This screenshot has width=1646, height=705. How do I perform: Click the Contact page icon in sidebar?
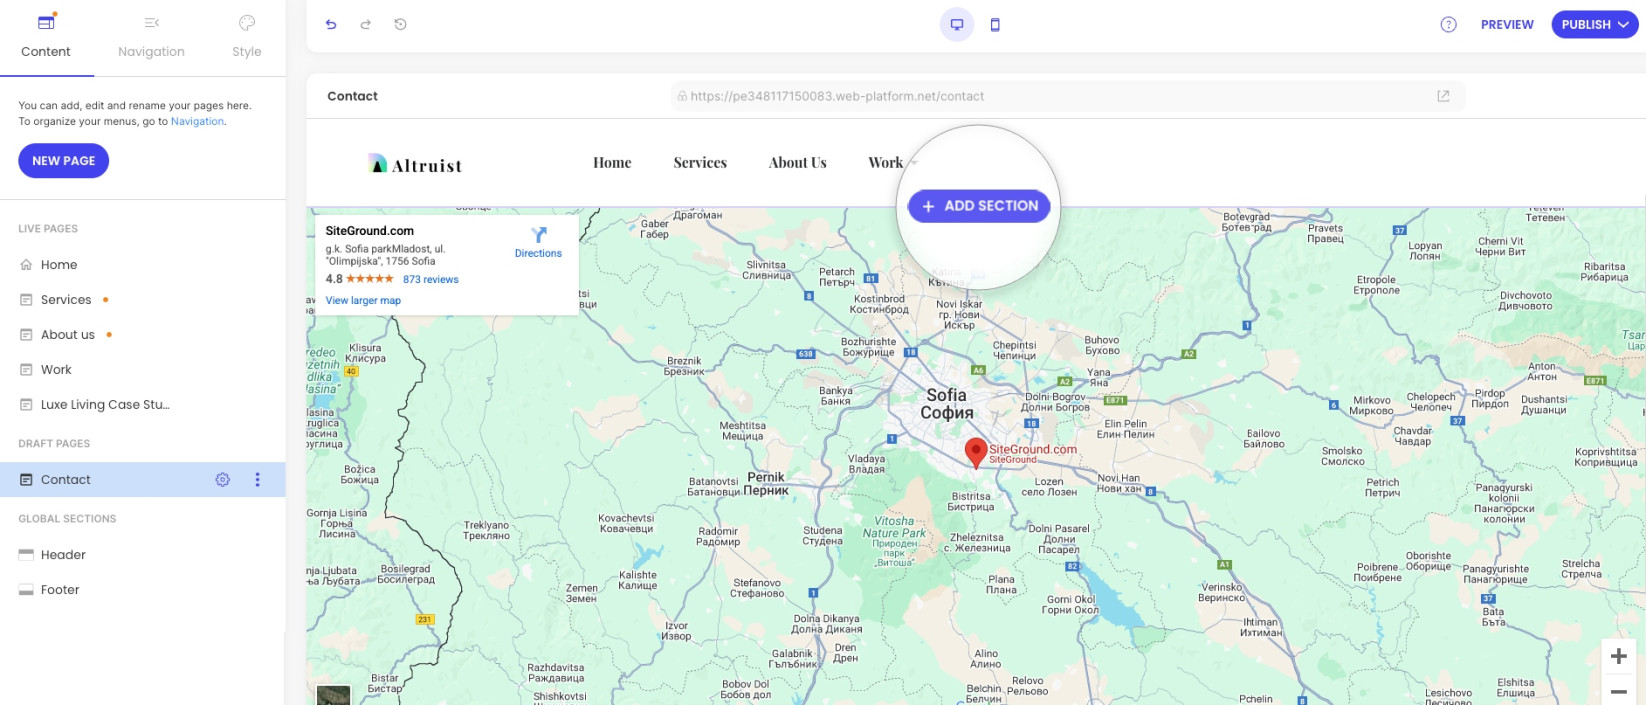[26, 480]
